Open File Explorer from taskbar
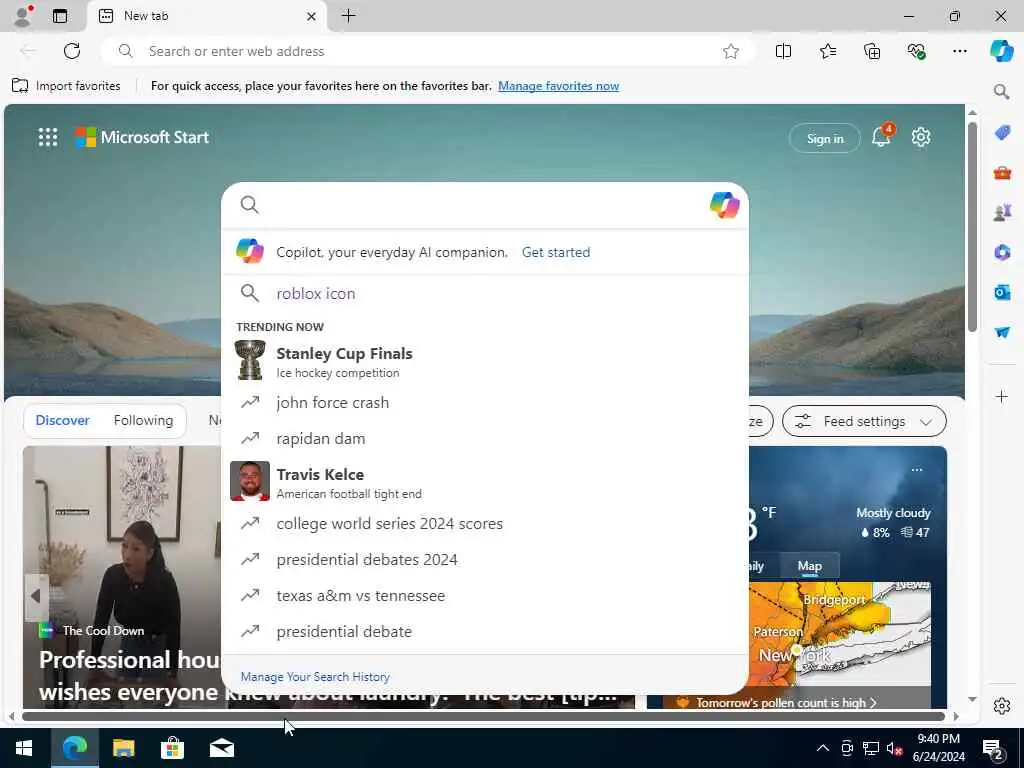 tap(123, 748)
